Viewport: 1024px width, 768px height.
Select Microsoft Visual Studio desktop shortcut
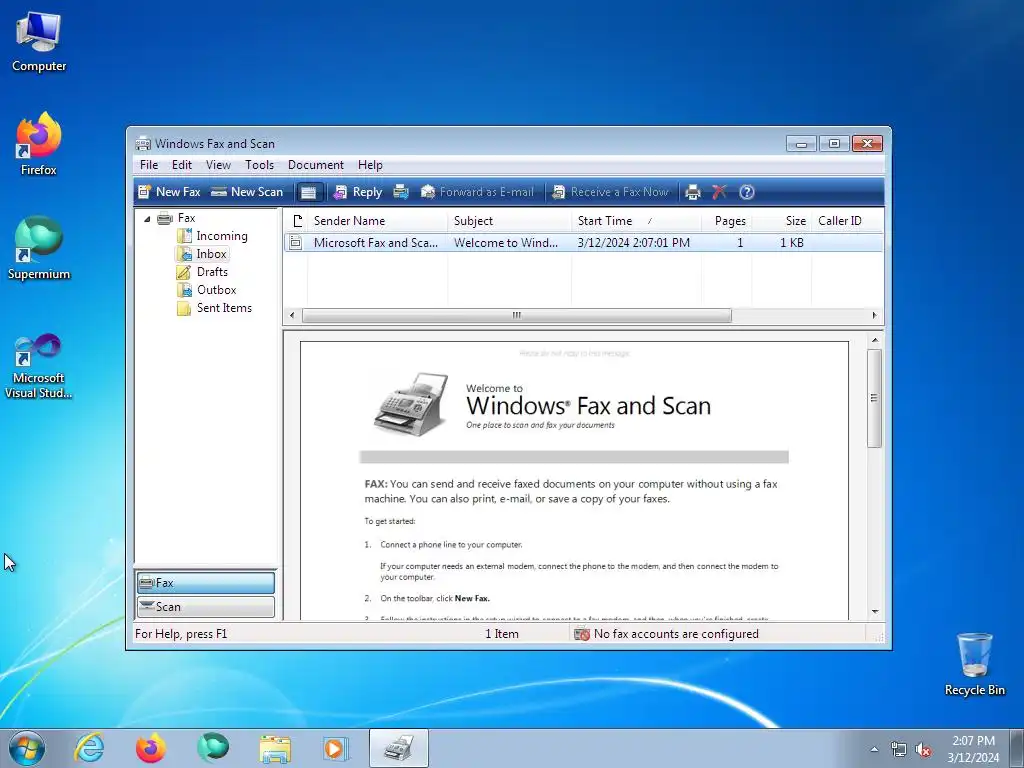pyautogui.click(x=39, y=366)
